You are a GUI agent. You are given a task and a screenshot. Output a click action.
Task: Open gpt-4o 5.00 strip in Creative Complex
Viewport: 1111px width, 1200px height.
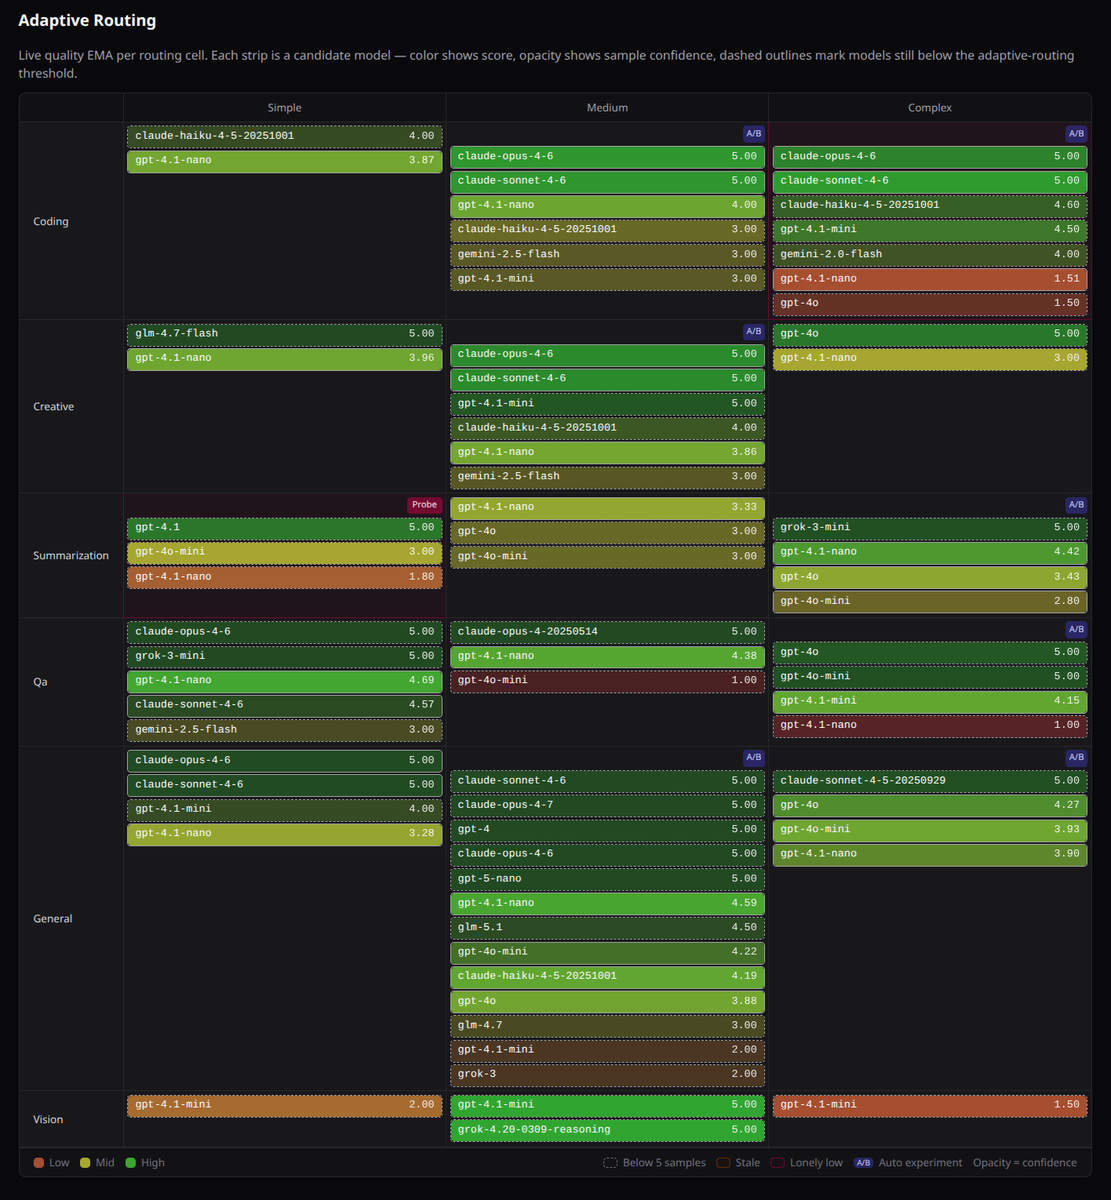[930, 334]
